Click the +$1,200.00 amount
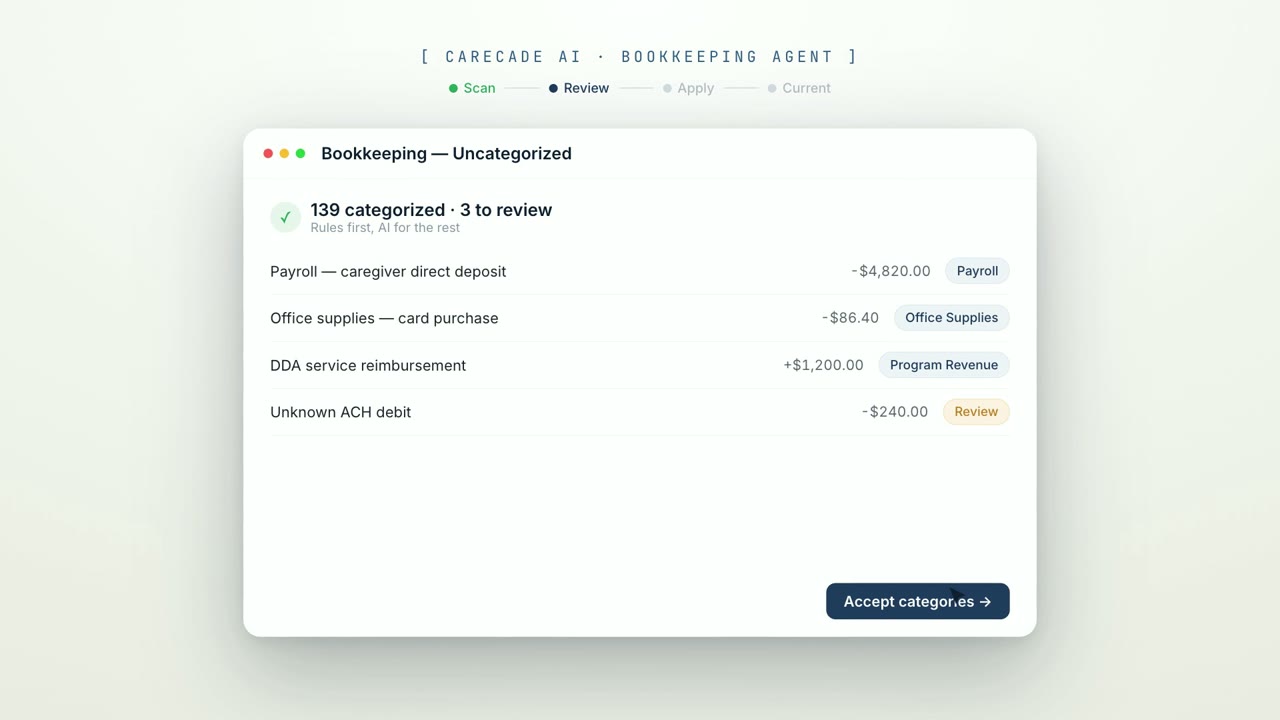Screen dimensions: 1280x720 (823, 365)
